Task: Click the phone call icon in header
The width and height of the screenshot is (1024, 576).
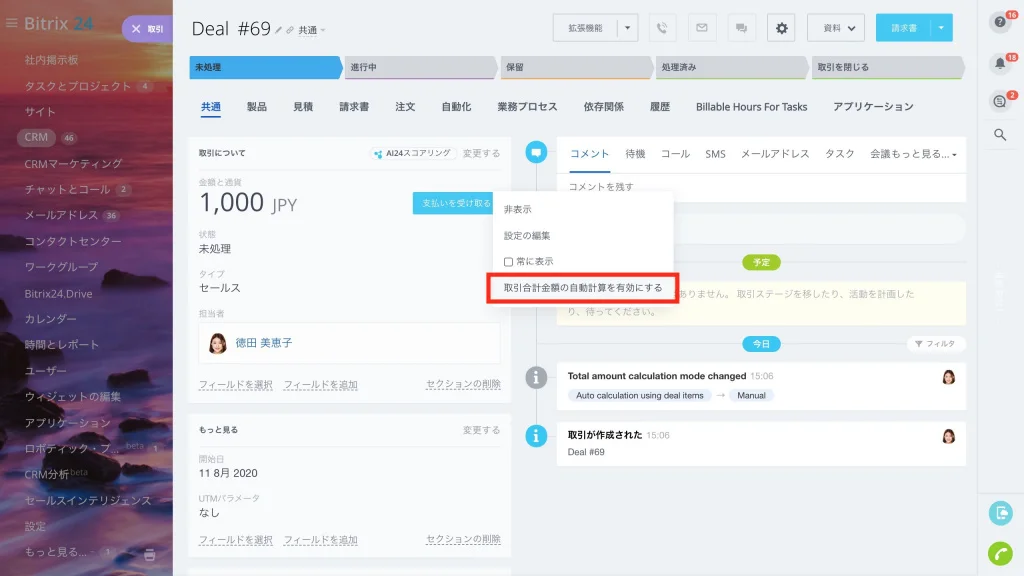Action: pos(662,28)
